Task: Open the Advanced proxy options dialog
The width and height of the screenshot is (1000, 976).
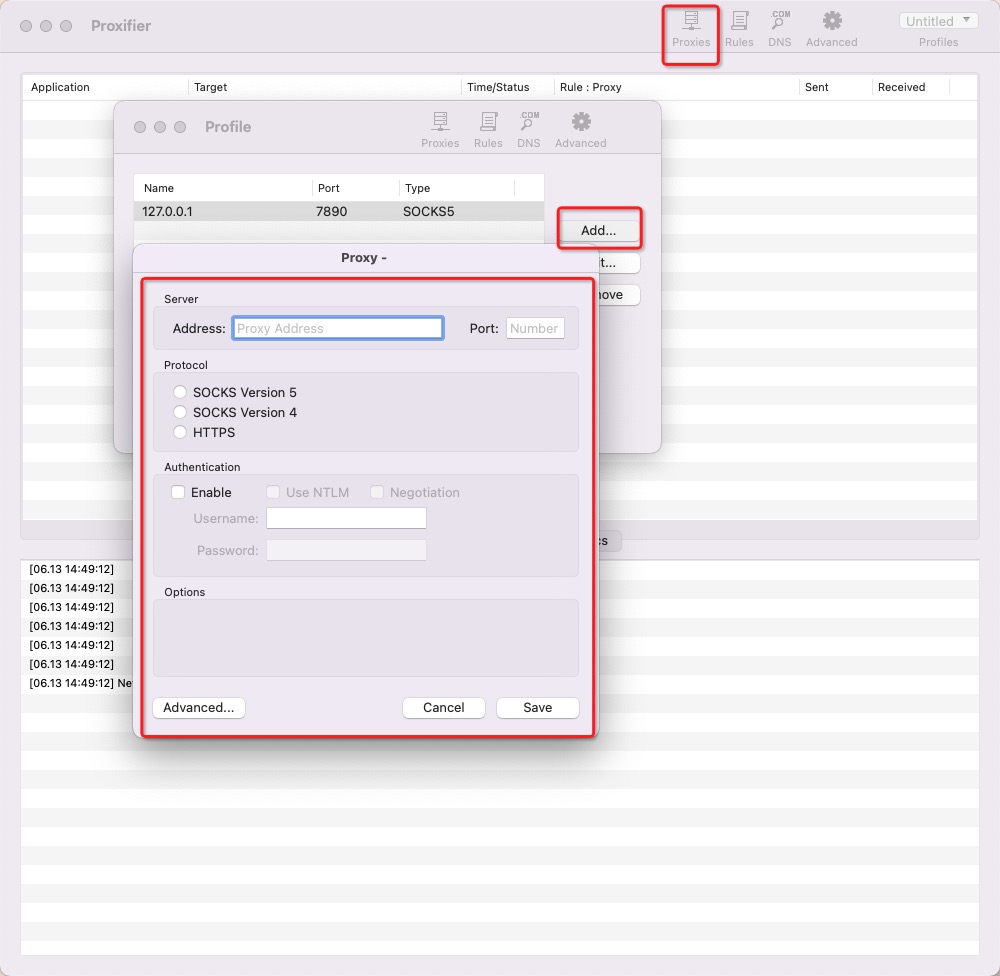Action: tap(198, 707)
